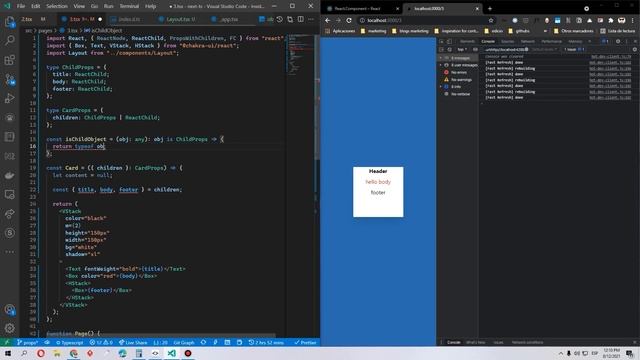Split the editor to the right
640x360 pixels.
click(x=300, y=19)
